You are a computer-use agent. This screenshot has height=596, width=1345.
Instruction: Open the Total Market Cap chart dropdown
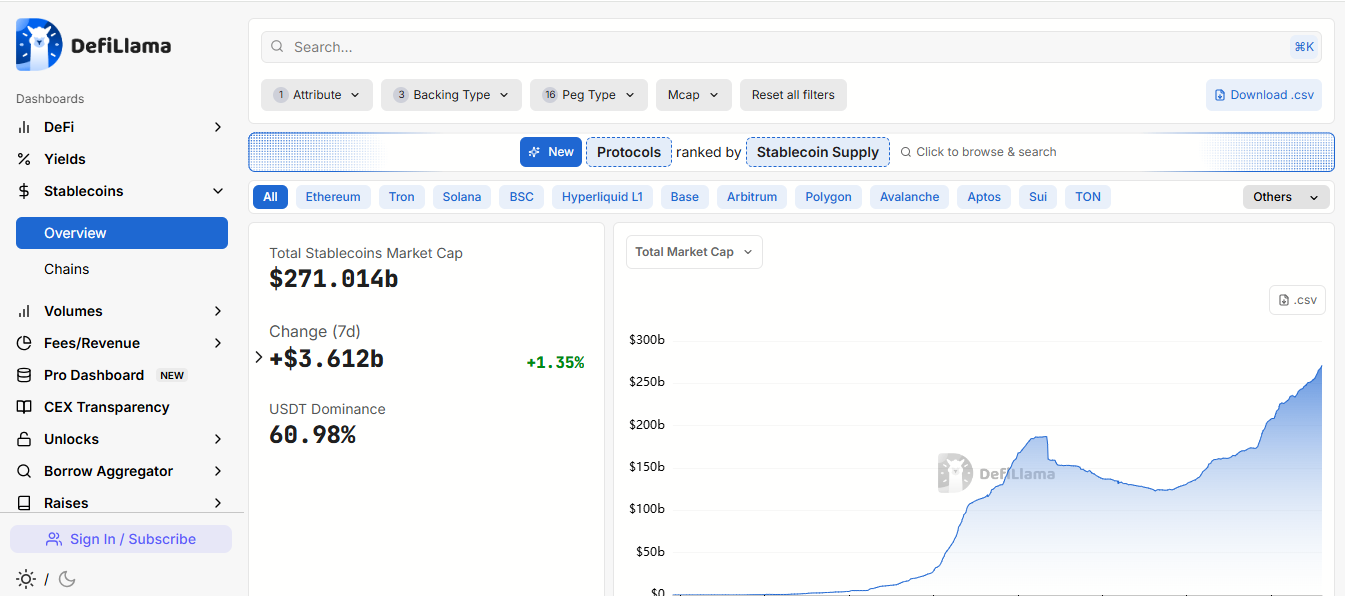pos(694,252)
